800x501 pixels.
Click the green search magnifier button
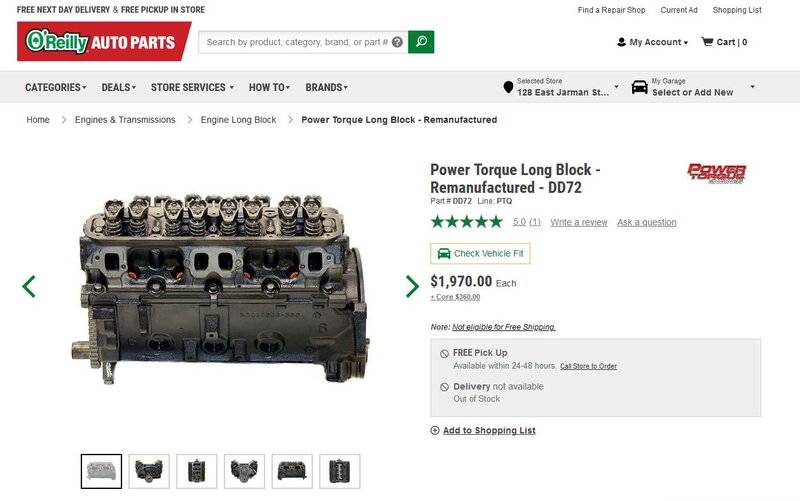coord(421,42)
